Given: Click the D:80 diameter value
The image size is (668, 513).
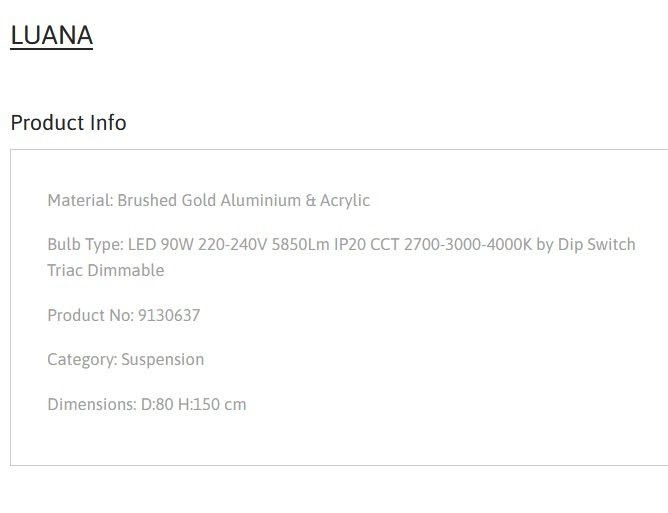Looking at the screenshot, I should [x=157, y=404].
